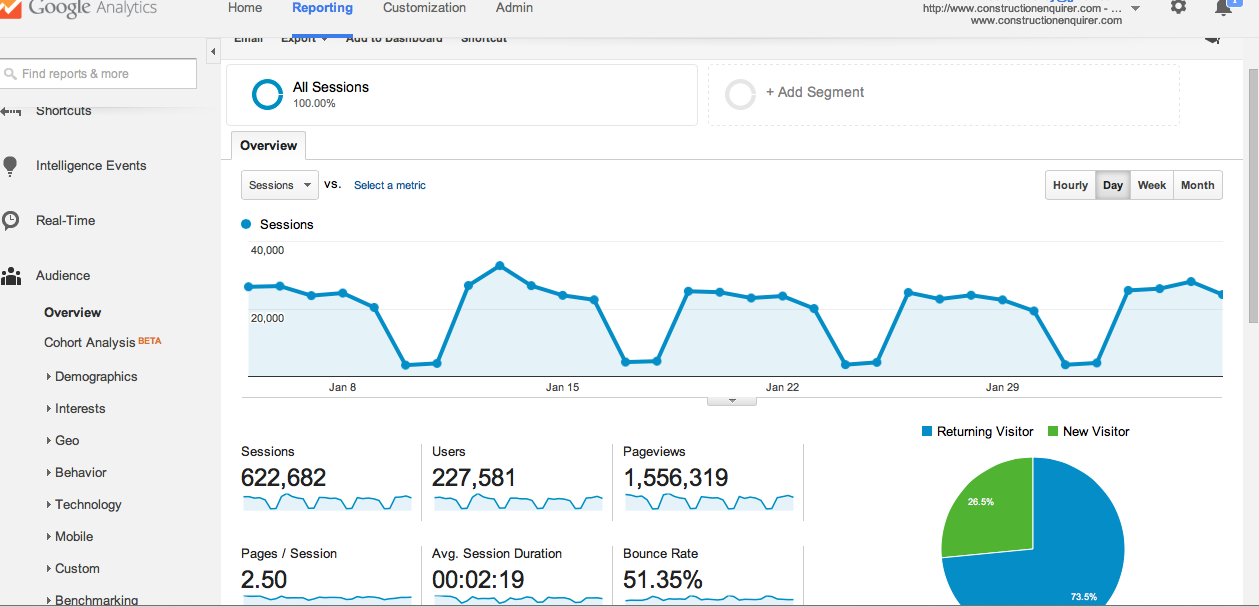The height and width of the screenshot is (607, 1259).
Task: Click the Users sparkline under 227,581
Action: [518, 502]
